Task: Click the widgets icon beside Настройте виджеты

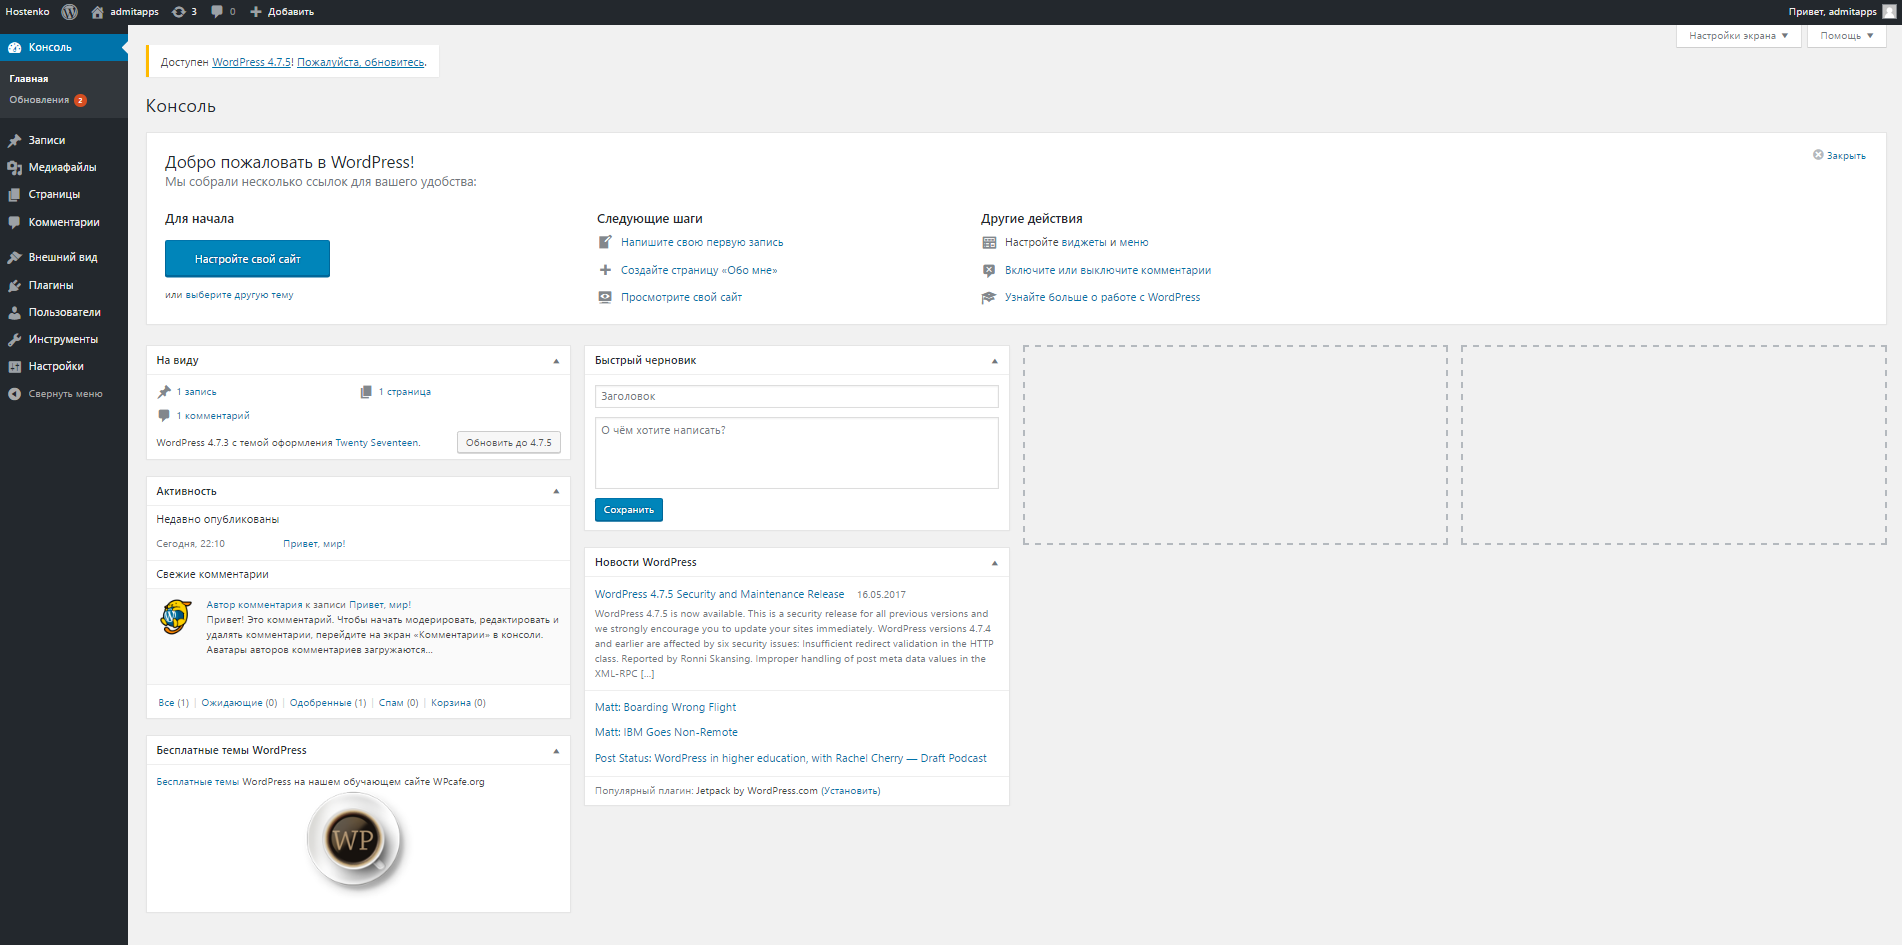Action: pos(989,242)
